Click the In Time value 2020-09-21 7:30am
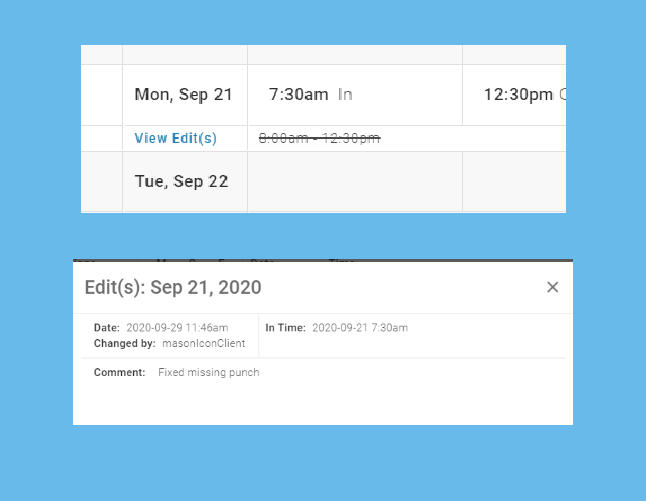 pyautogui.click(x=359, y=327)
